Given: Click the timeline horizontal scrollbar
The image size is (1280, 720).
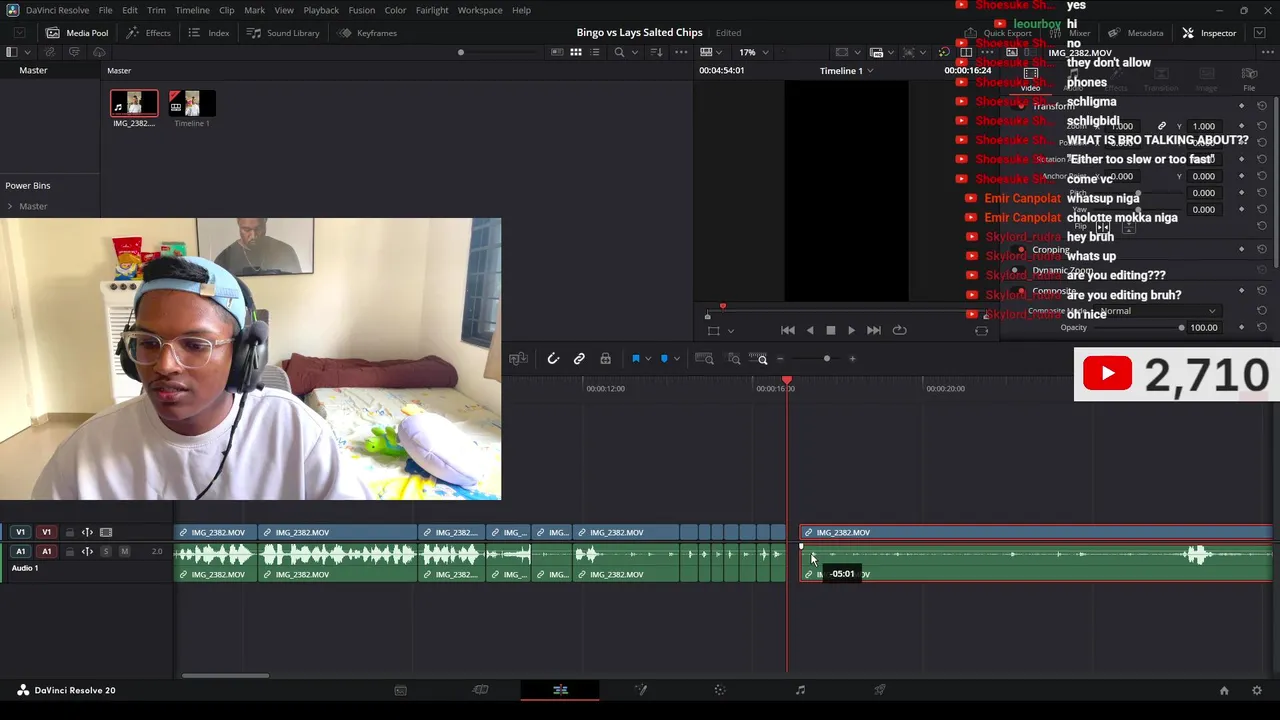Looking at the screenshot, I should (x=225, y=676).
